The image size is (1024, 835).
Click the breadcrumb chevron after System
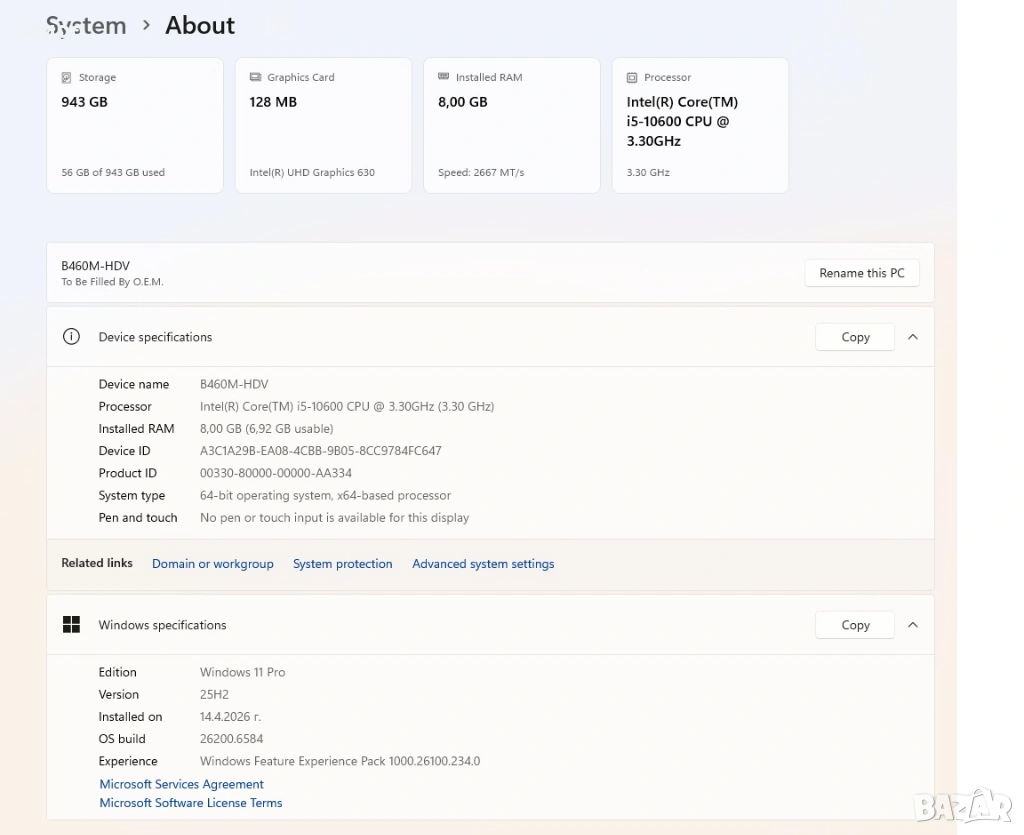[x=146, y=26]
